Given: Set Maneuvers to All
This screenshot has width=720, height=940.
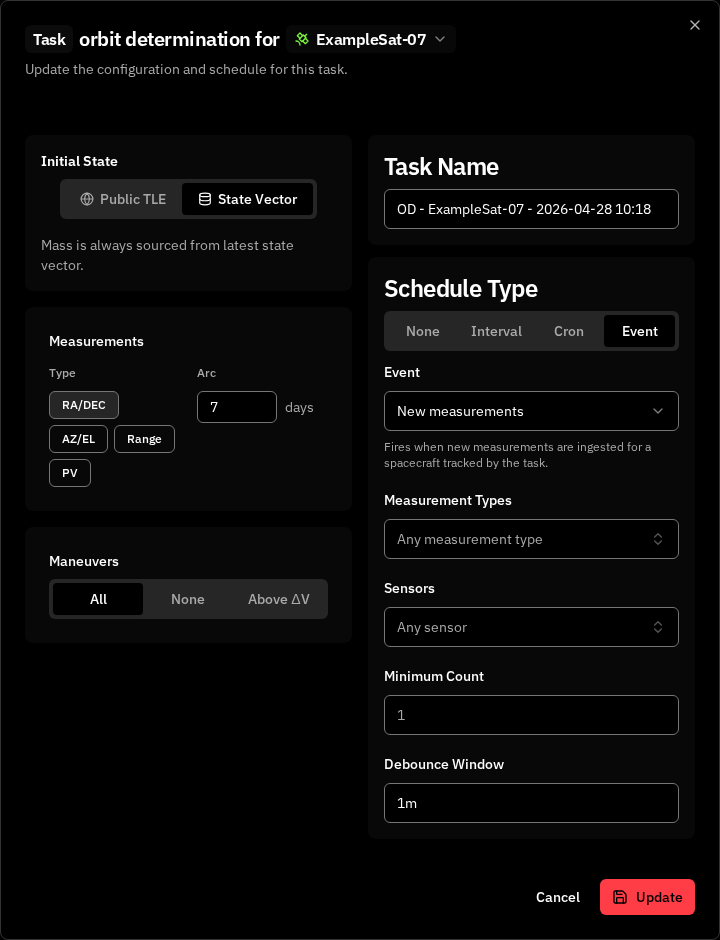Looking at the screenshot, I should point(98,599).
